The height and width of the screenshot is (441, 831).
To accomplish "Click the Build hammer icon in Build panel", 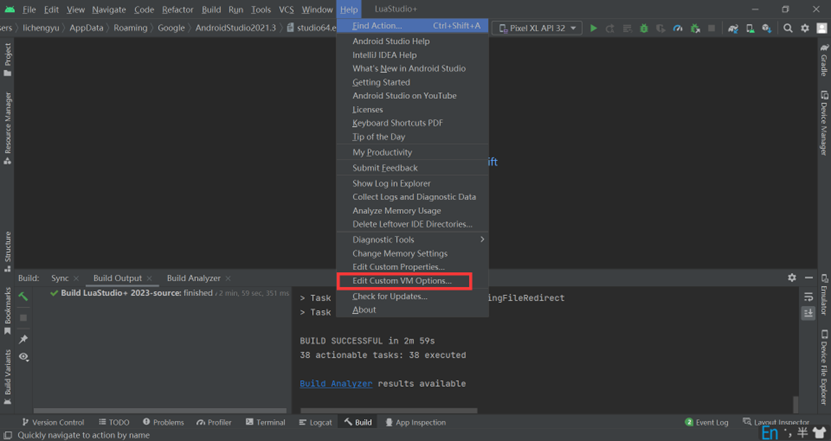I will coord(23,296).
